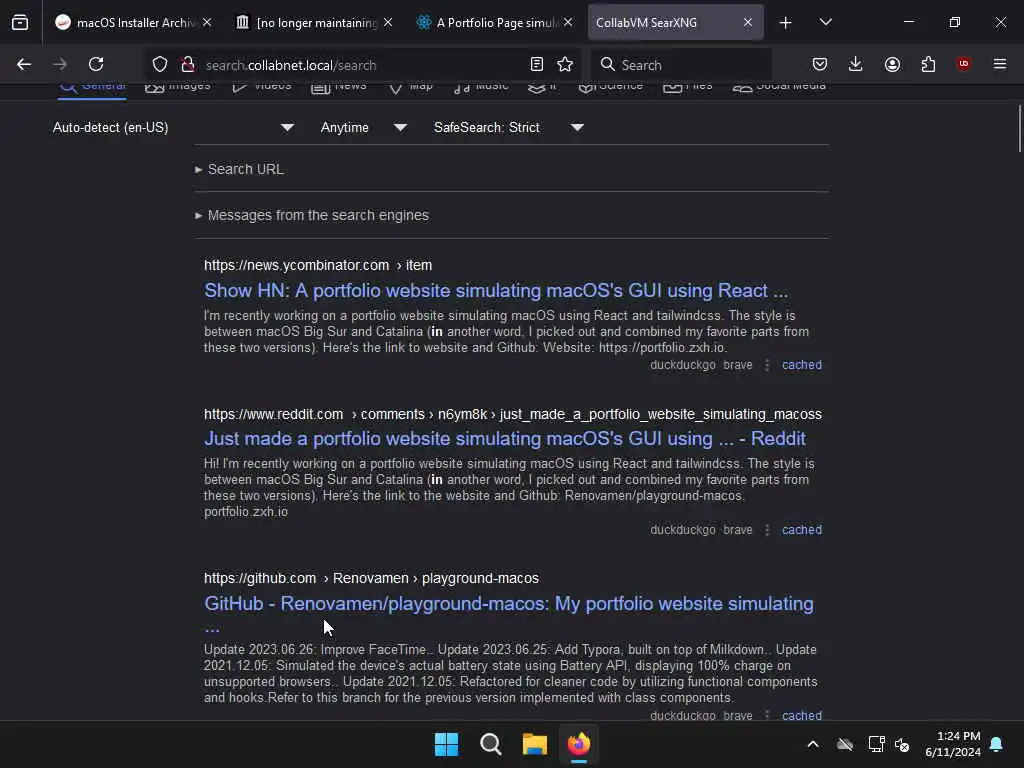This screenshot has height=768, width=1024.
Task: Switch to A Portfolio Page tab
Action: point(496,23)
